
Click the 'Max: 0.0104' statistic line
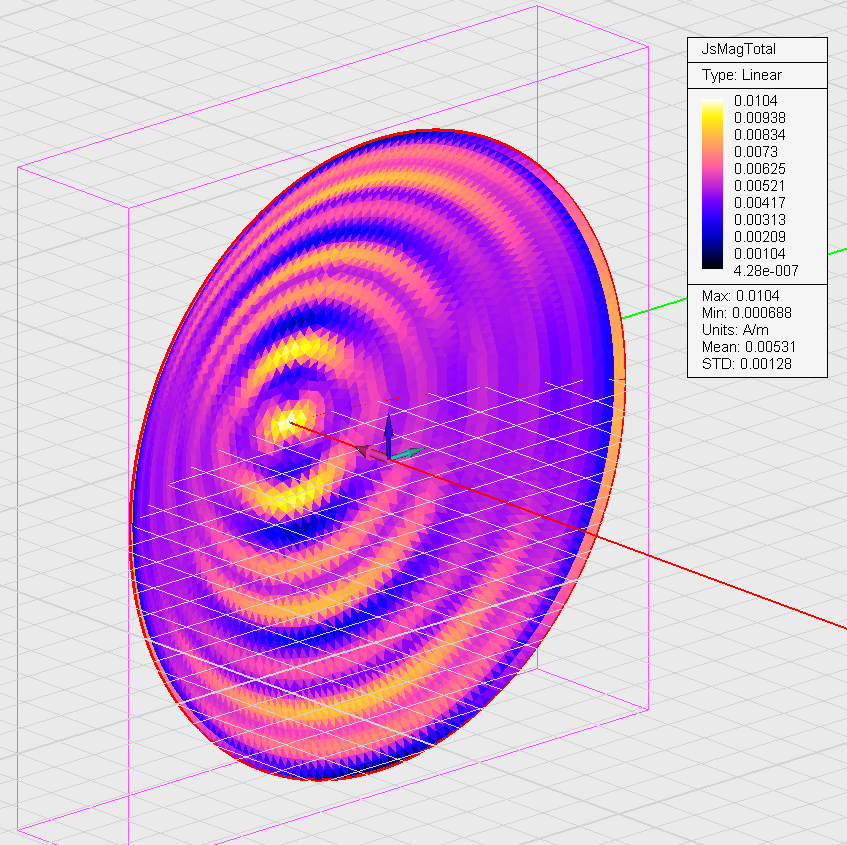[x=741, y=295]
